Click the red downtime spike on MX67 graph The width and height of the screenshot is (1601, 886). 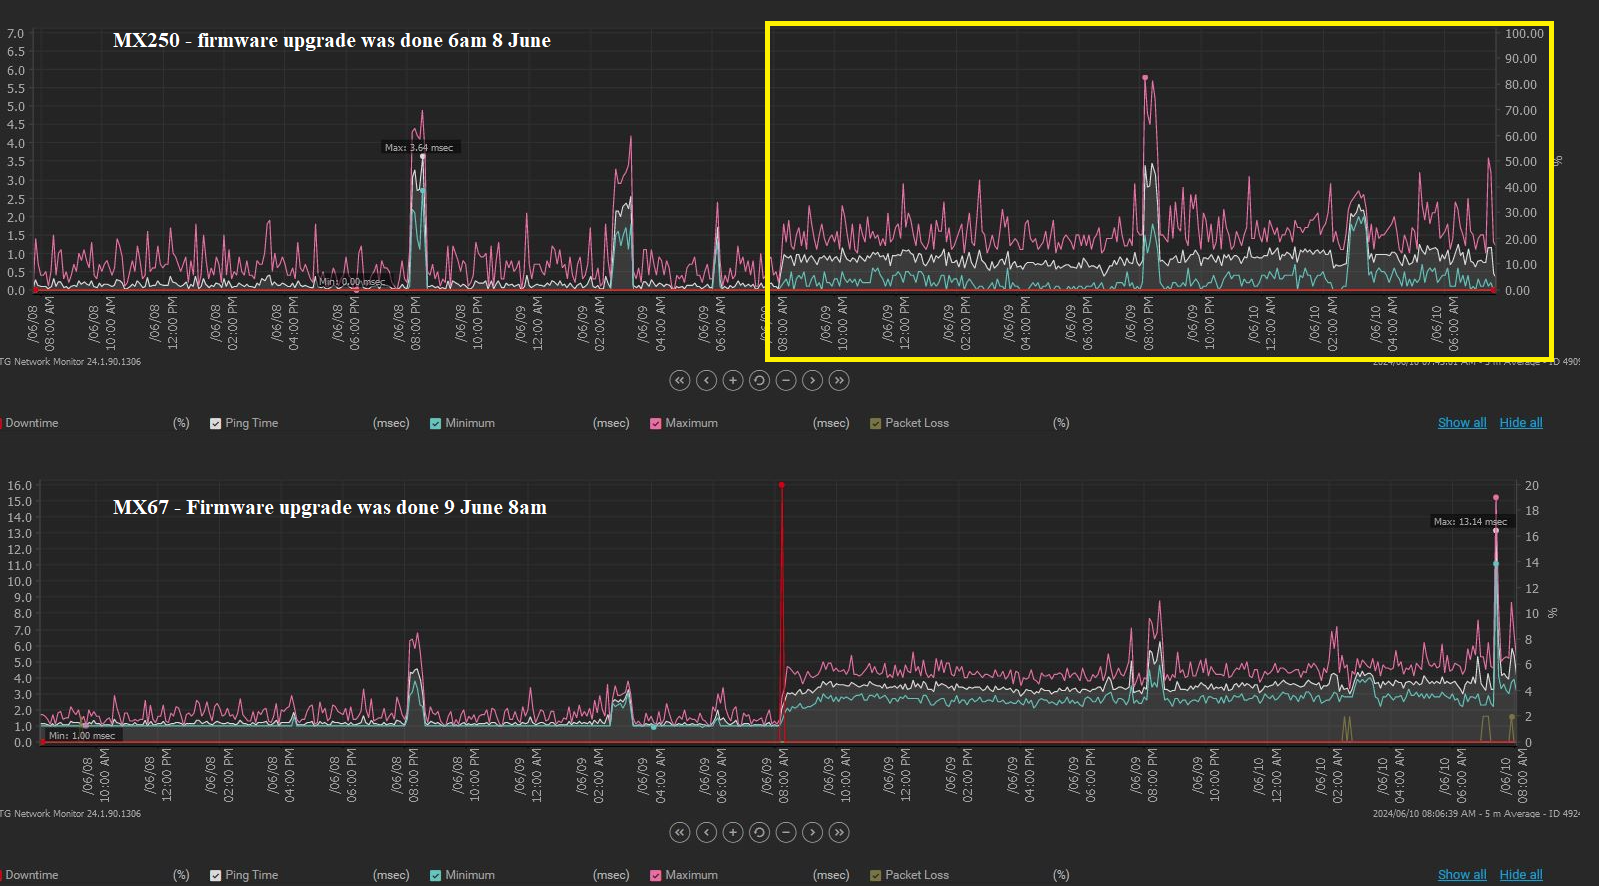click(x=781, y=600)
